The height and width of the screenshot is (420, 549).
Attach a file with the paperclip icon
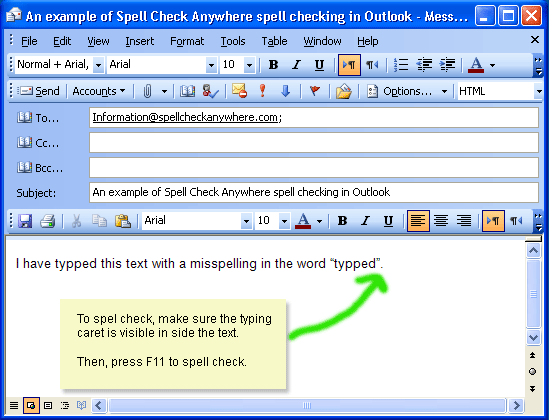click(x=147, y=91)
